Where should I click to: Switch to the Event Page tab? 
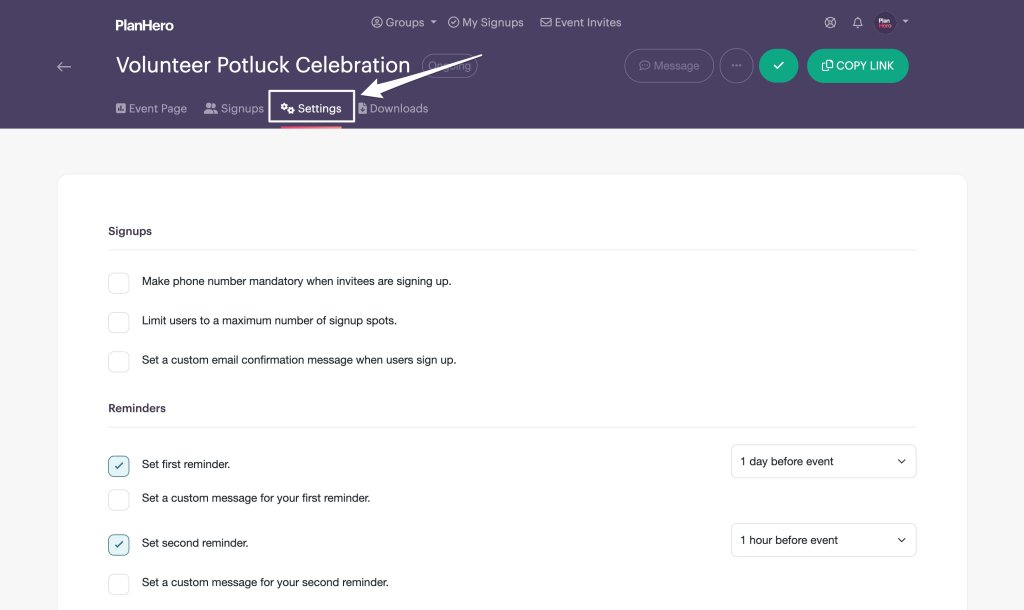point(151,108)
